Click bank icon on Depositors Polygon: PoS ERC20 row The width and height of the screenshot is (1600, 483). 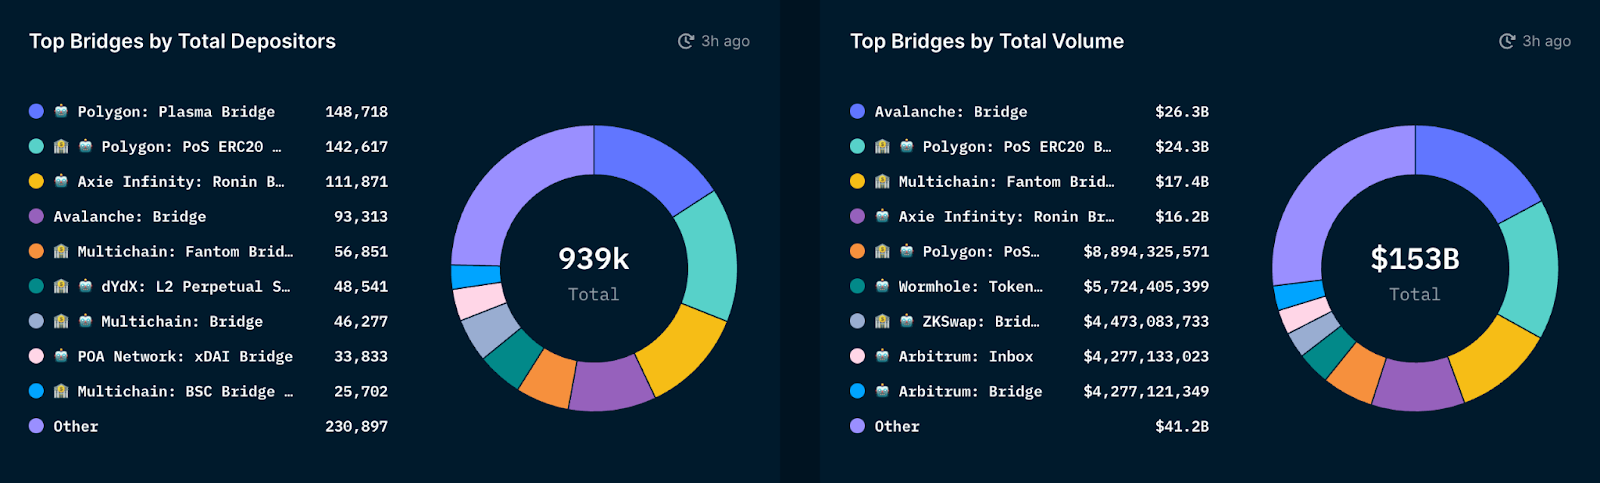[x=61, y=146]
